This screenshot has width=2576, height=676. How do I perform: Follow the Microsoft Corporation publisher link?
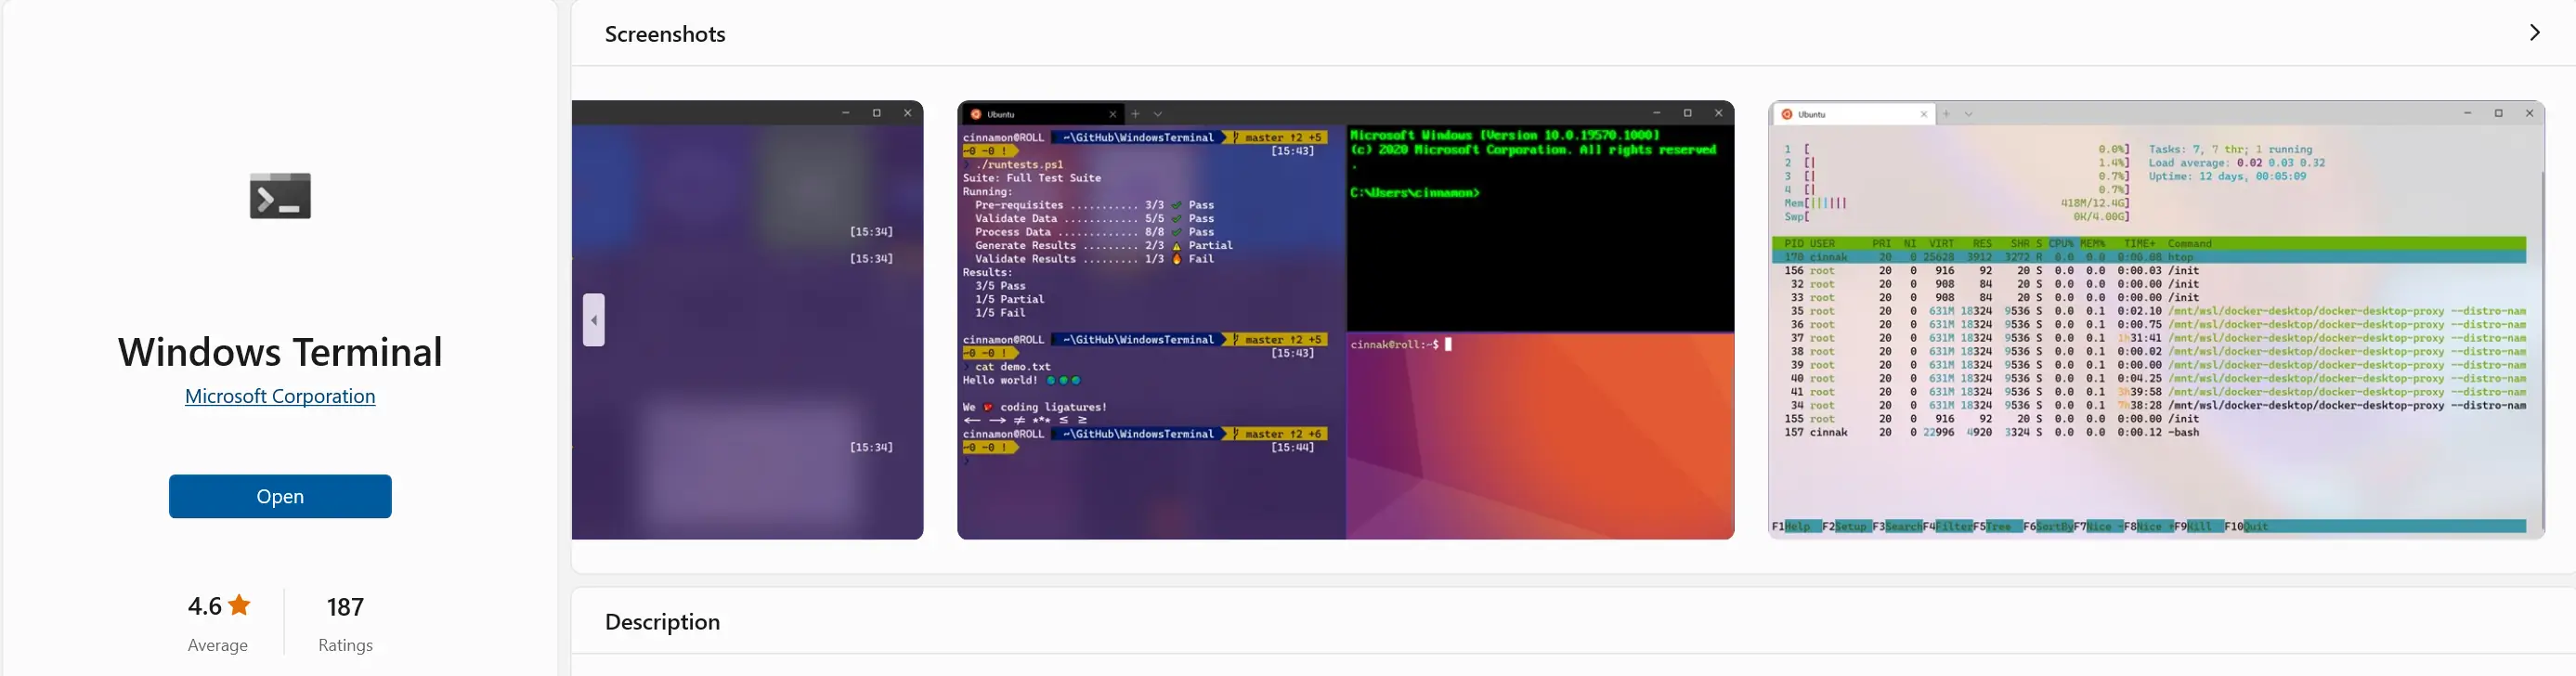(x=280, y=396)
